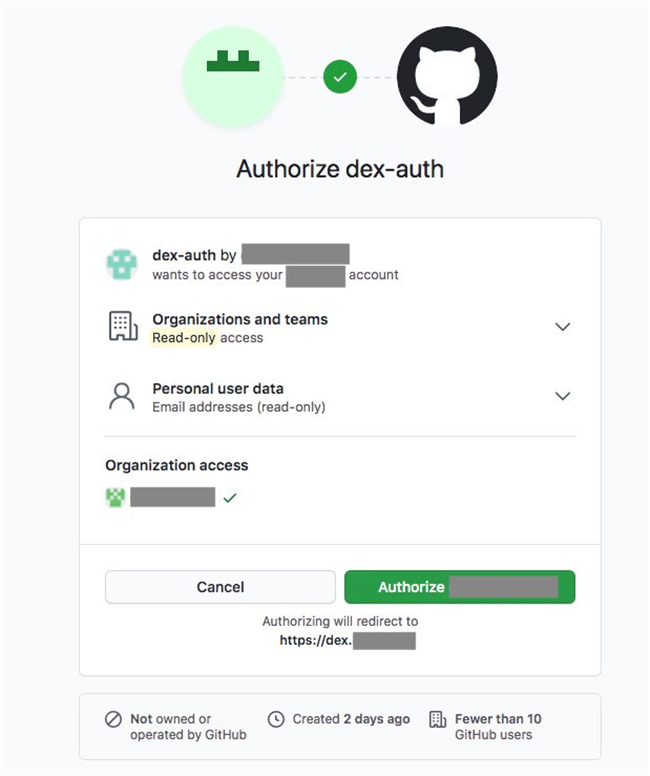Click the building icon next to Fewer than 10
Viewport: 650px width, 776px height.
tap(438, 719)
